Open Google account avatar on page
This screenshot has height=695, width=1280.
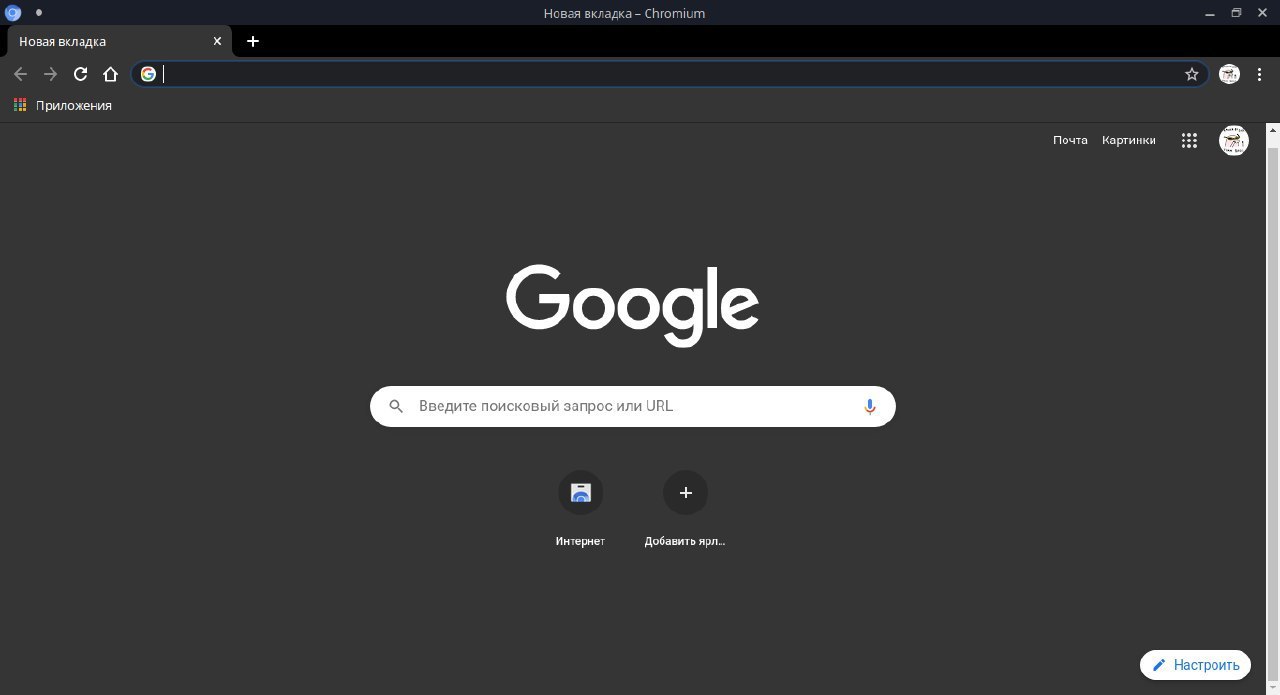1234,141
